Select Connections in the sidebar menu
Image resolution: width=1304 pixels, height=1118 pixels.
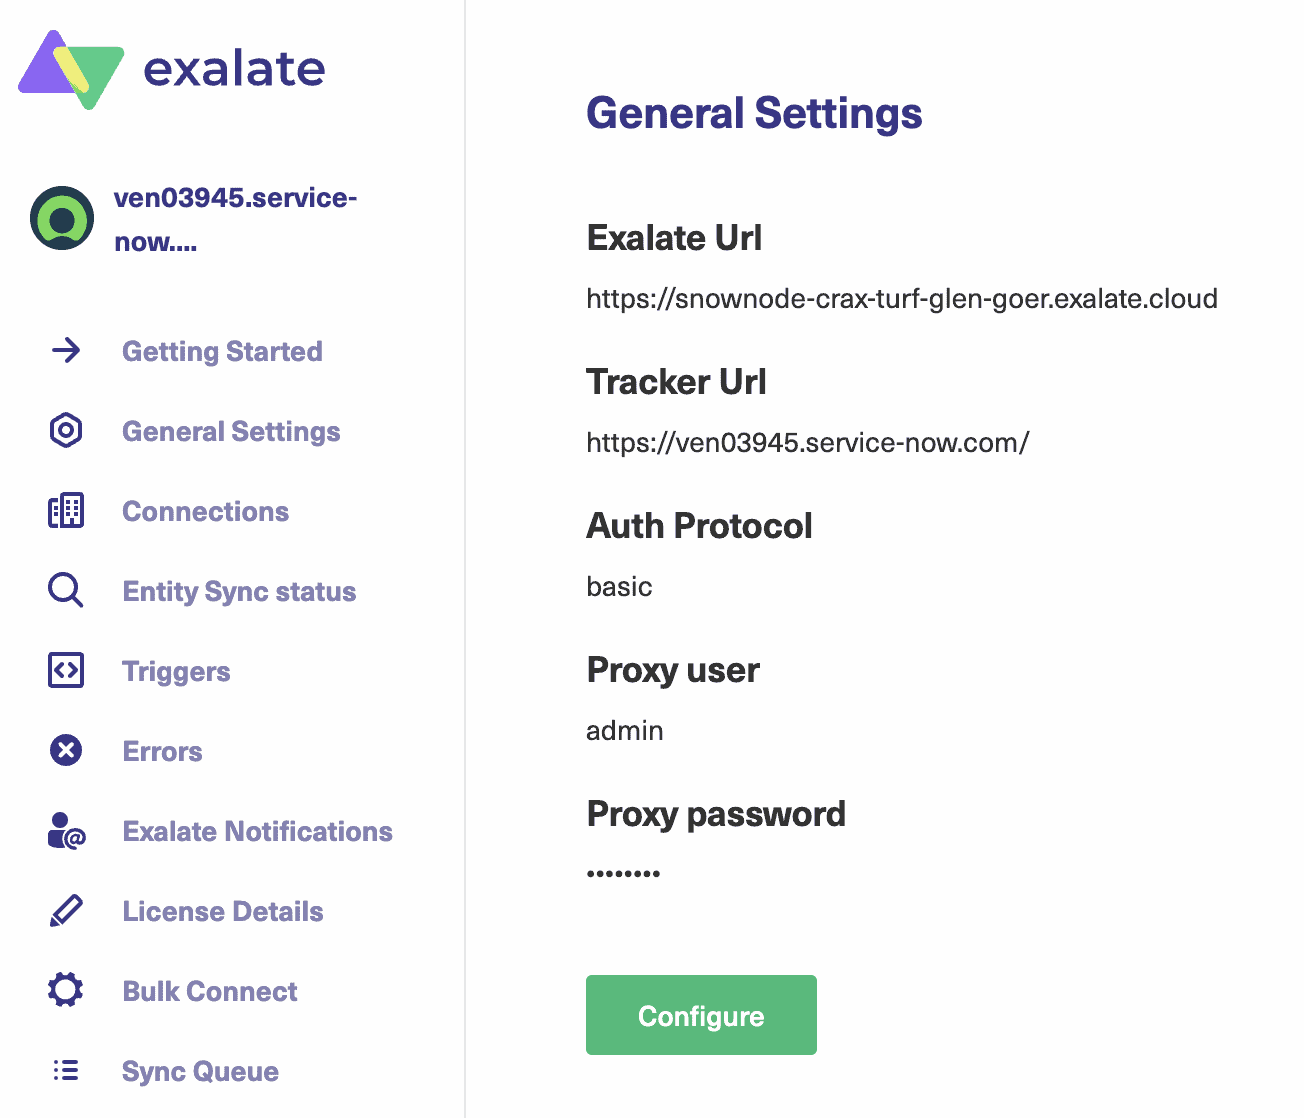pos(205,511)
